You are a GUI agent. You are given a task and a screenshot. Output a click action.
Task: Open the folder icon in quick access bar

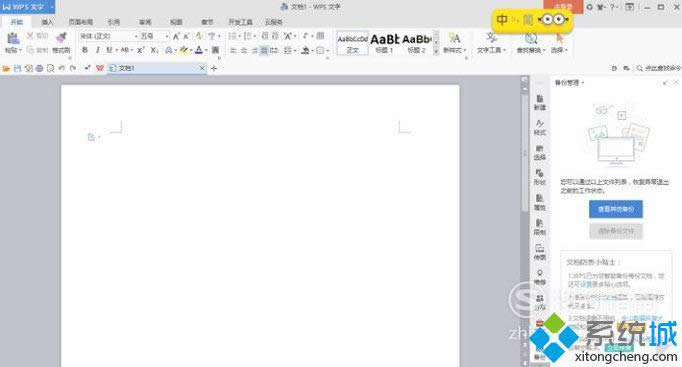[x=6, y=68]
